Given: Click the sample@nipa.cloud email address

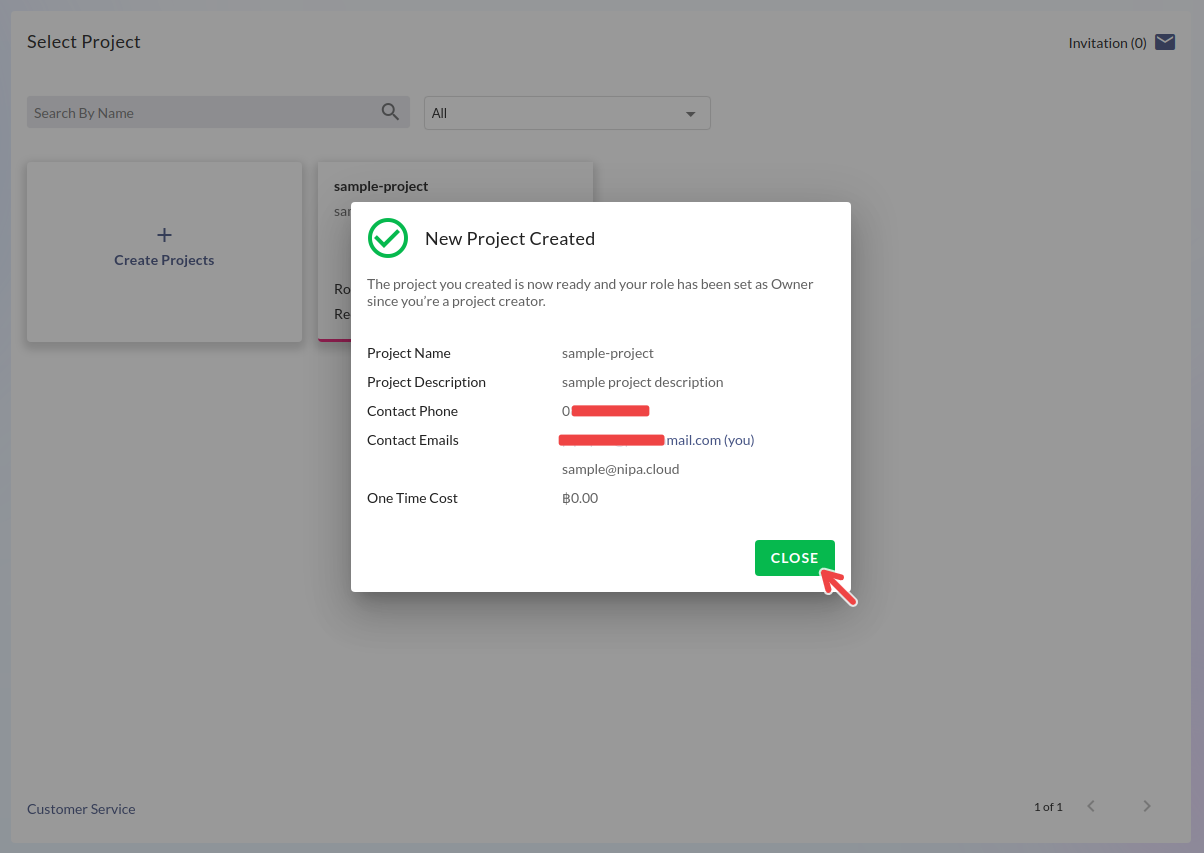Looking at the screenshot, I should click(x=620, y=469).
